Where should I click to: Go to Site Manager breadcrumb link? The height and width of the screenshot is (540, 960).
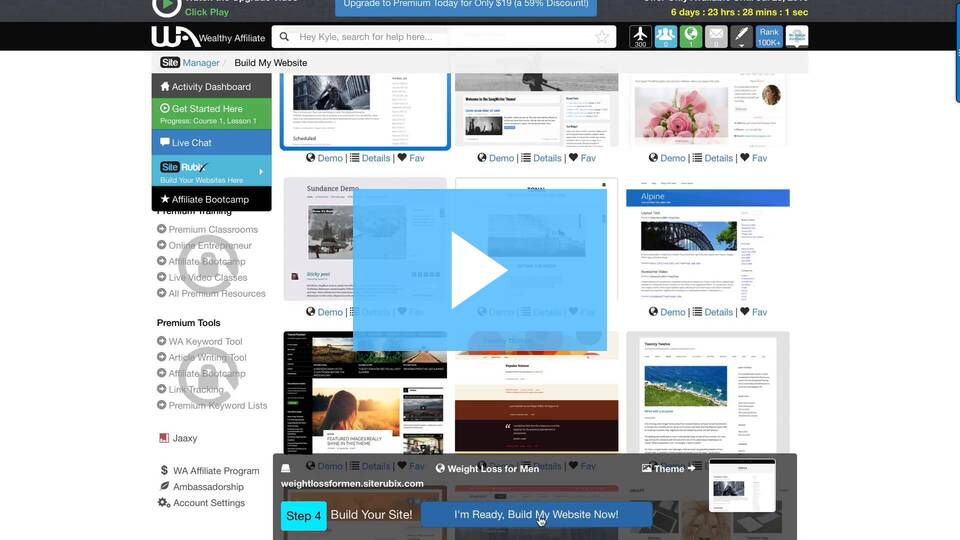coord(190,62)
